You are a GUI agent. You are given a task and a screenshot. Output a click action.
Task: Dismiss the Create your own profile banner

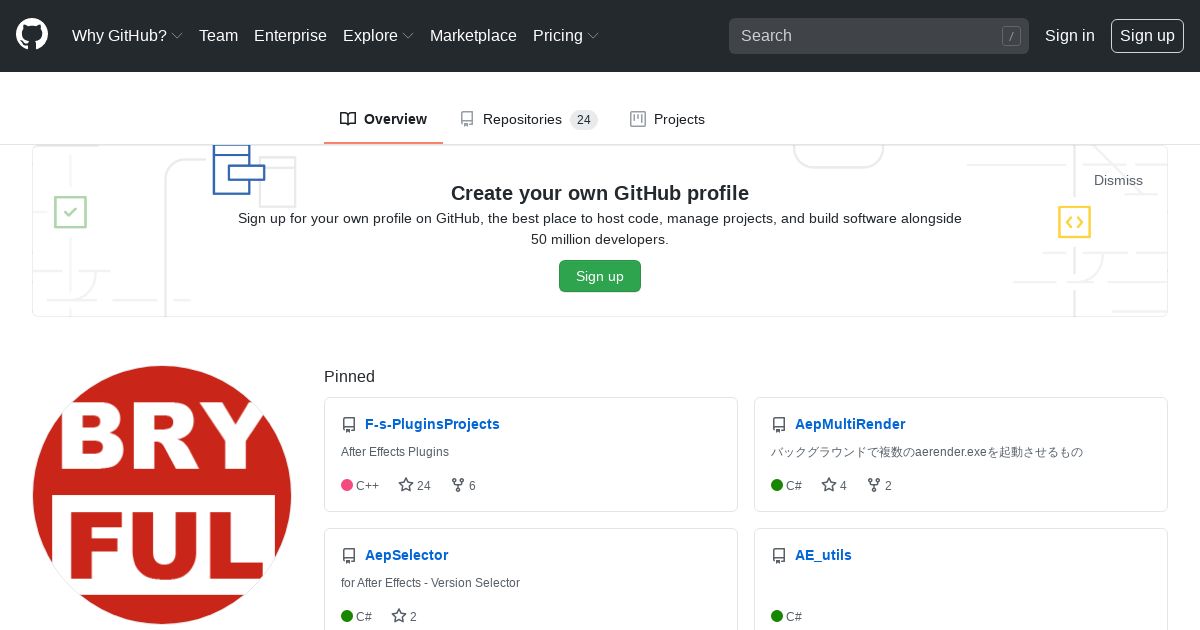(x=1118, y=180)
